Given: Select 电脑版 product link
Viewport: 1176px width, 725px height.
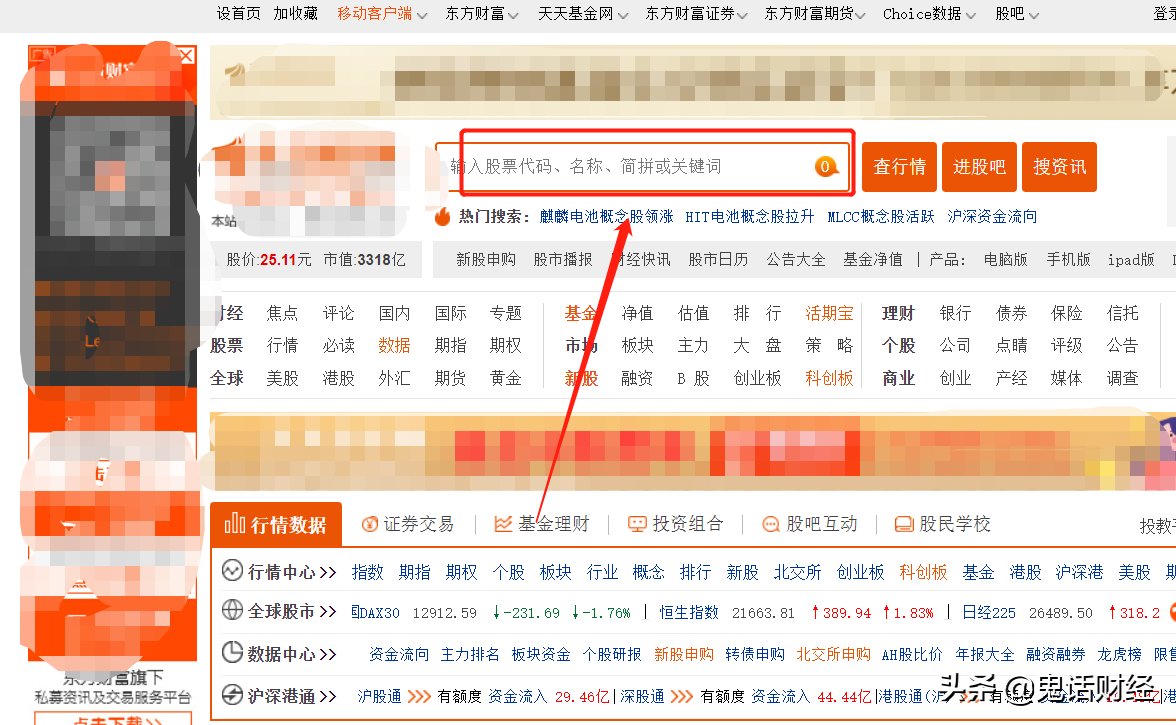Looking at the screenshot, I should coord(1005,259).
